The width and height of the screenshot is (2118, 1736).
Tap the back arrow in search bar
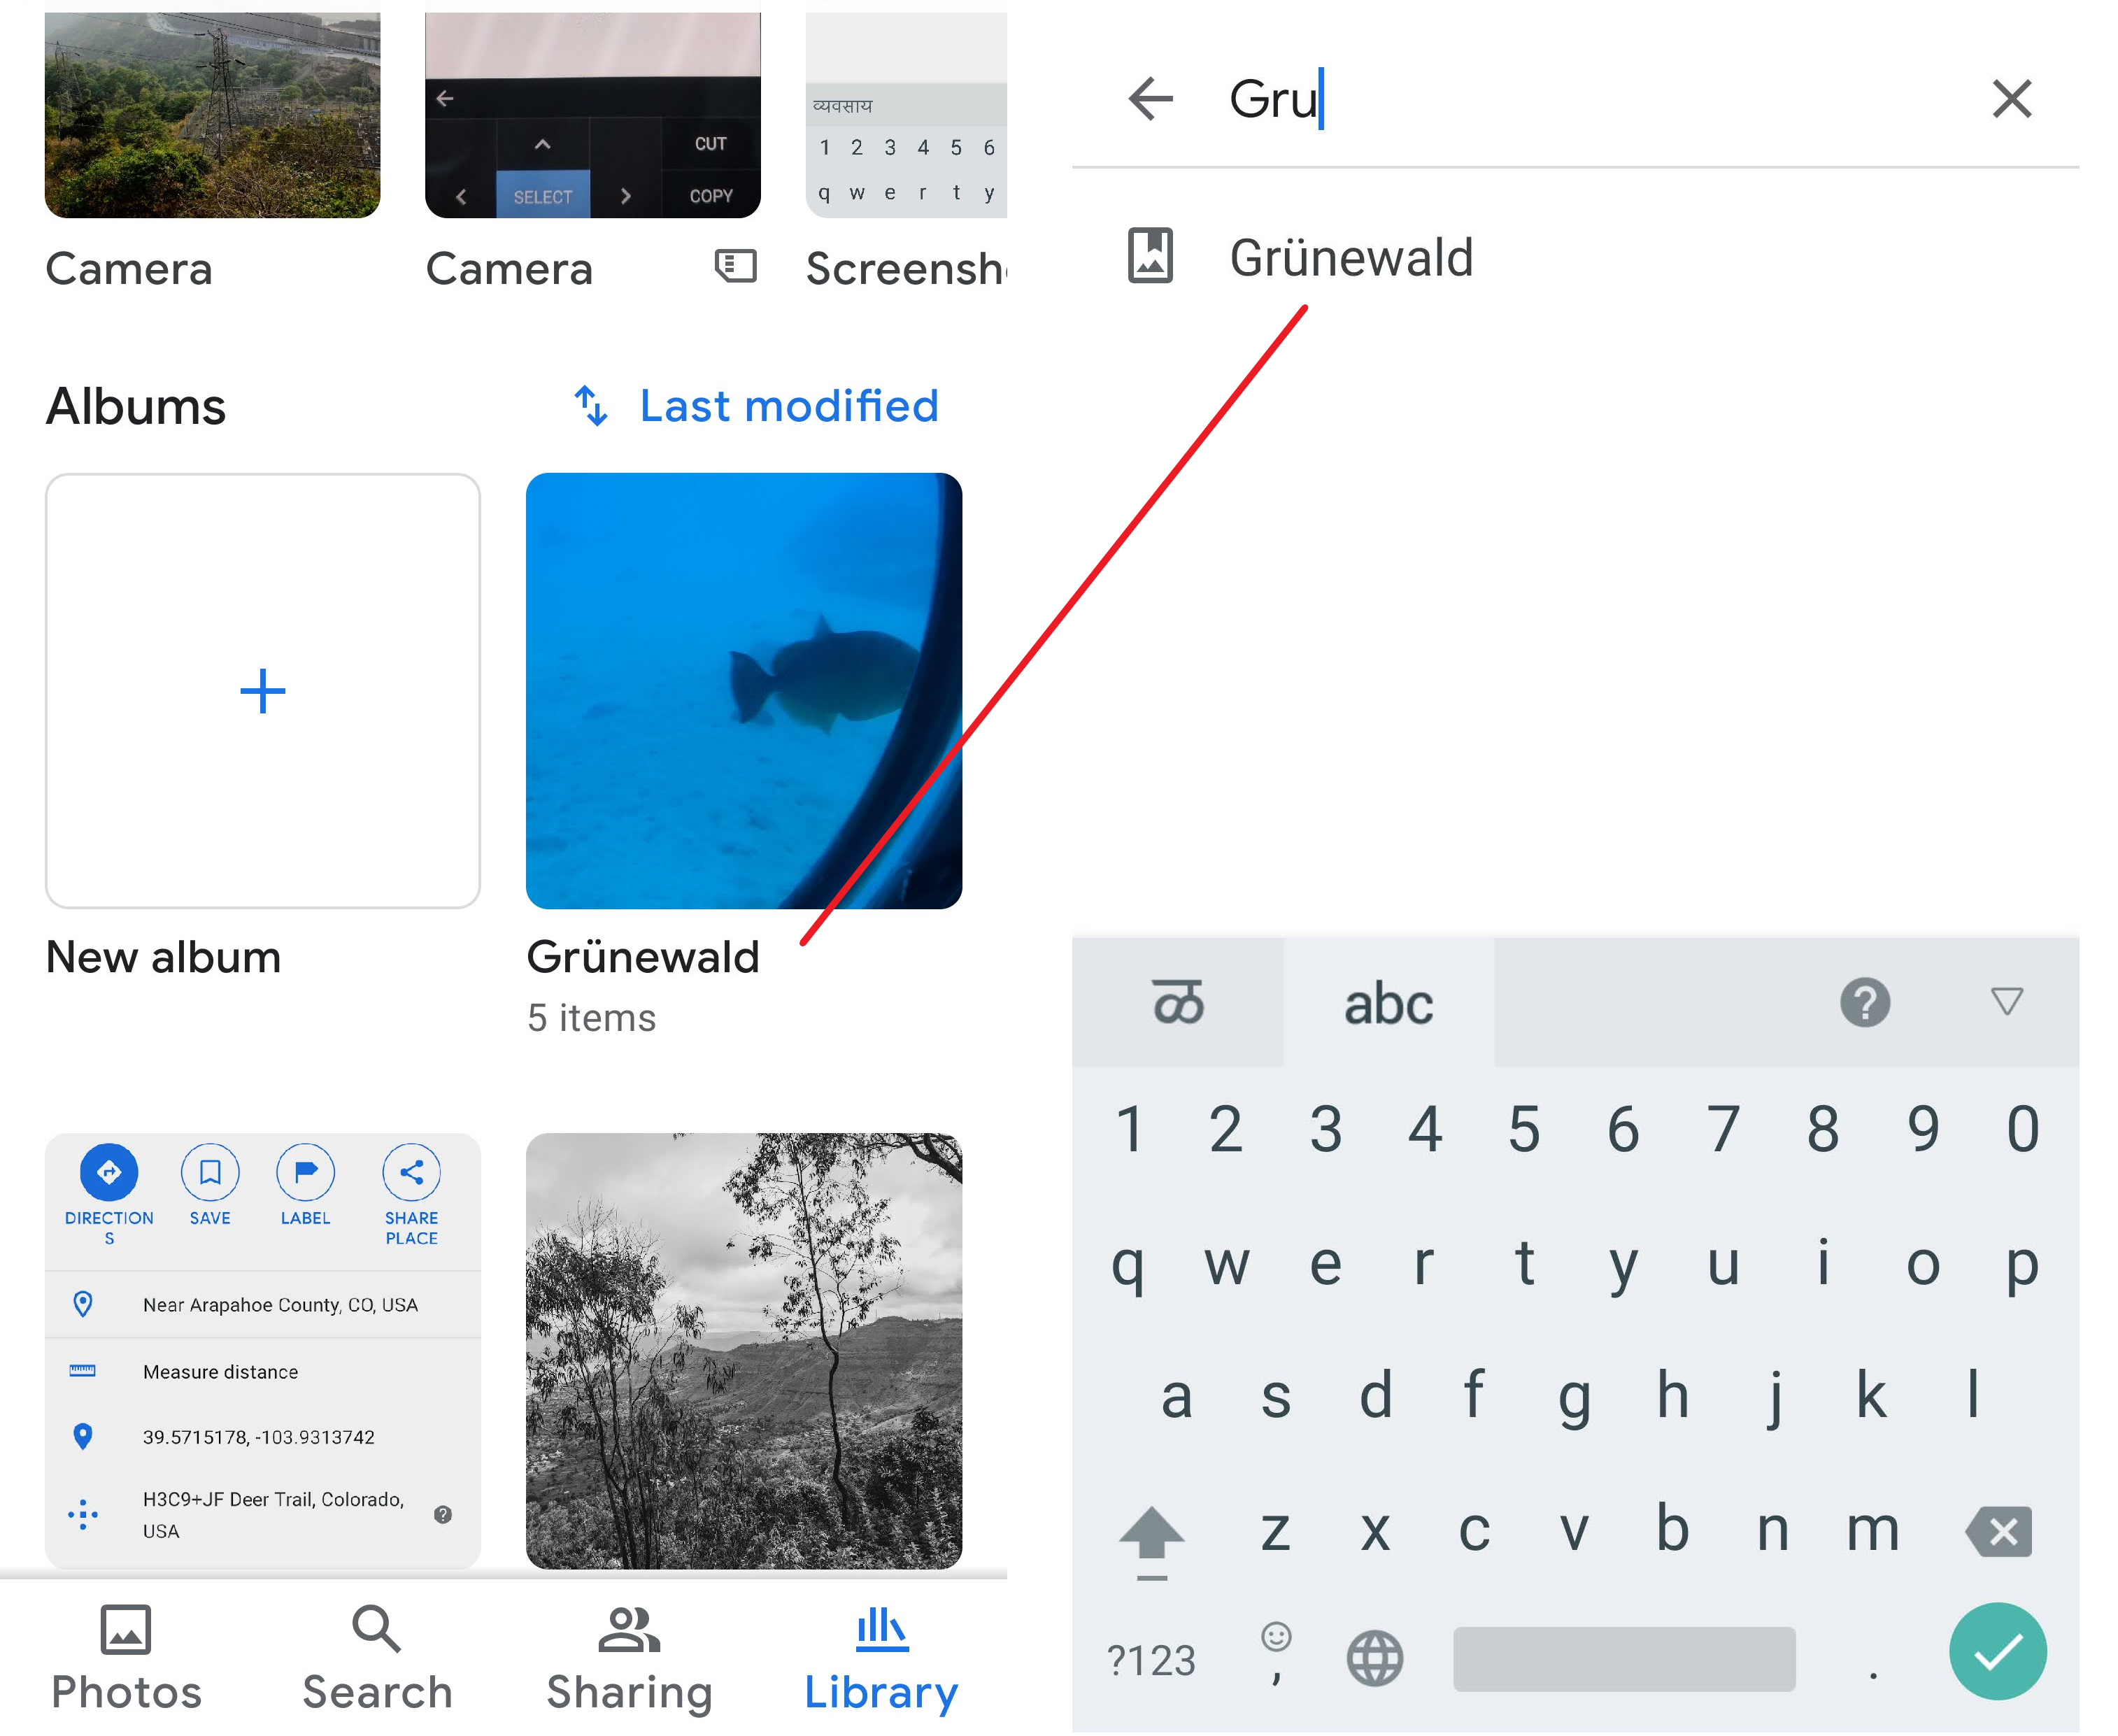(1150, 98)
